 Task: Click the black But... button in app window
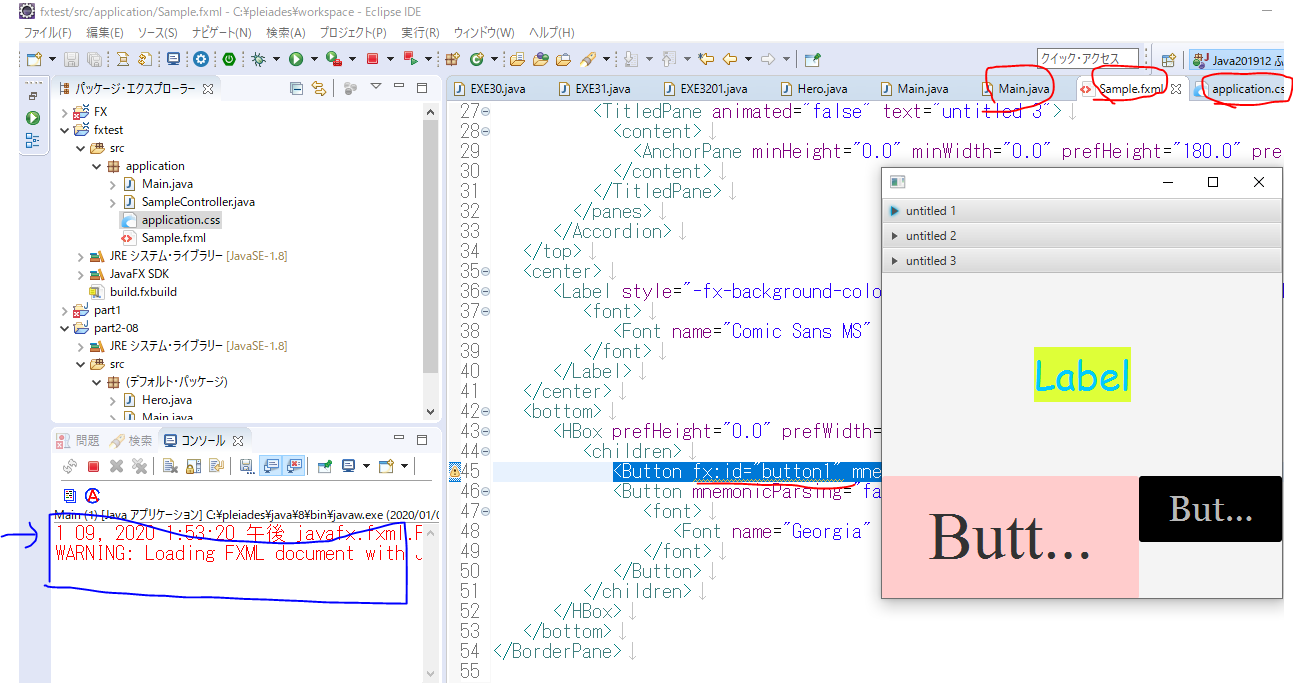[x=1210, y=509]
